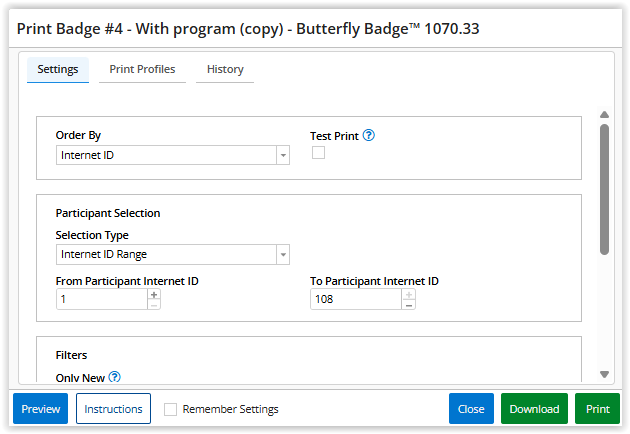Screen dimensions: 630x434
Task: Increment the From Participant Internet ID
Action: pos(154,294)
